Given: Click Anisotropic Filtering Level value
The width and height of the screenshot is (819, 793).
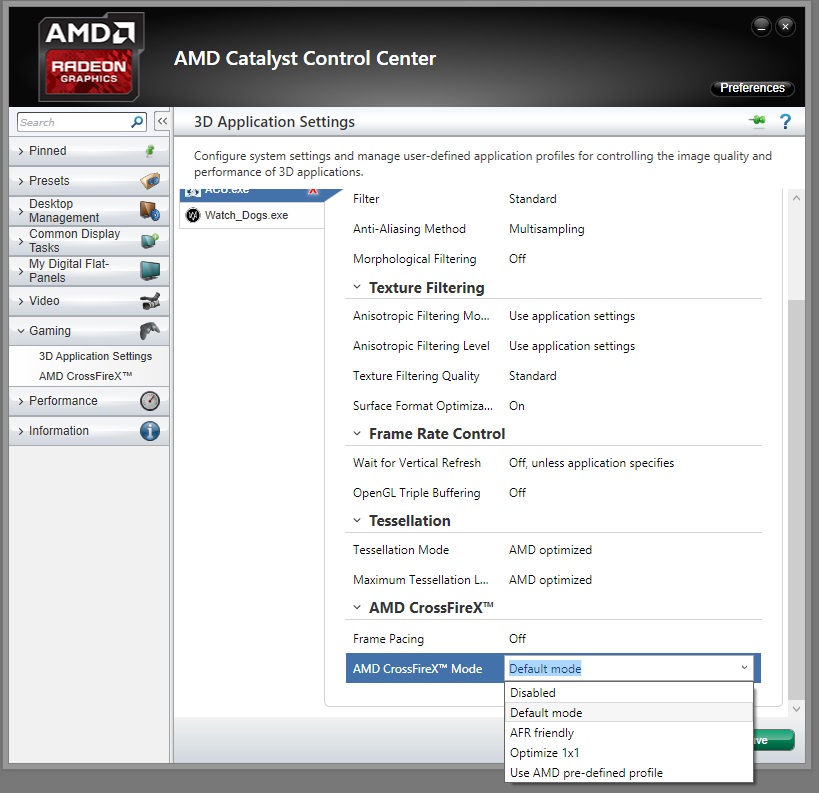Looking at the screenshot, I should (572, 346).
